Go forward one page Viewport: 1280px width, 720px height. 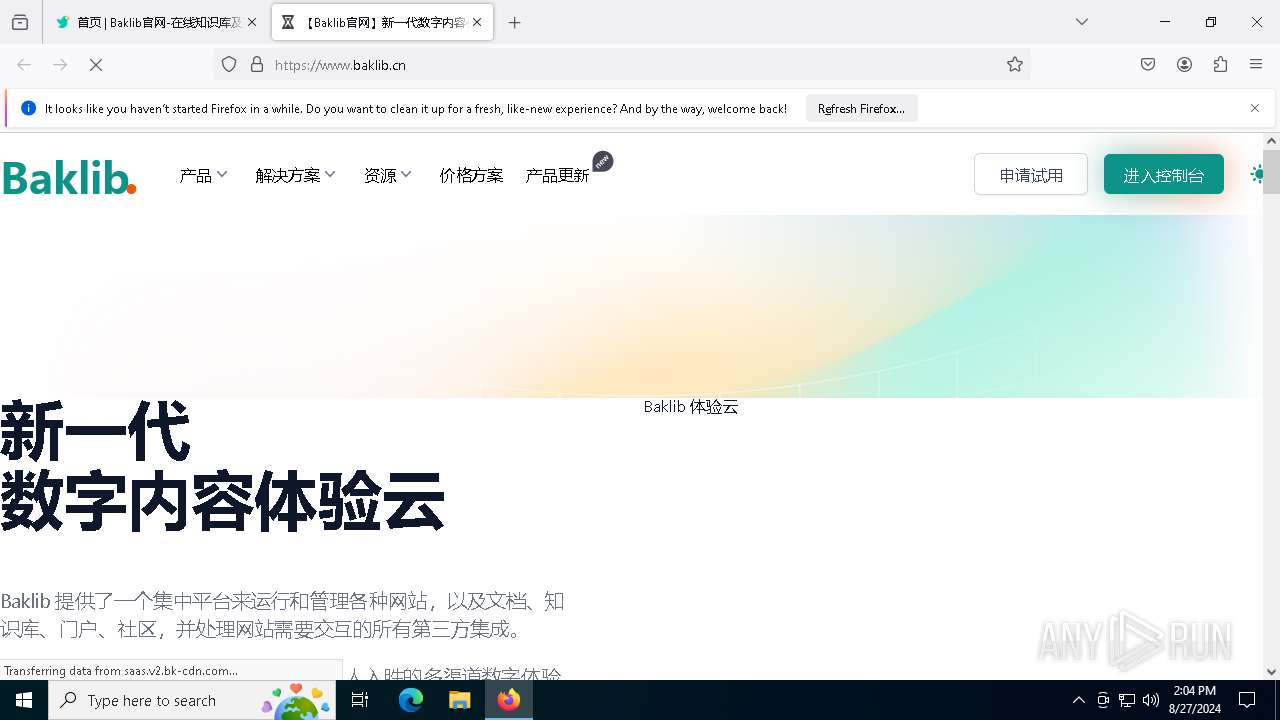click(60, 64)
